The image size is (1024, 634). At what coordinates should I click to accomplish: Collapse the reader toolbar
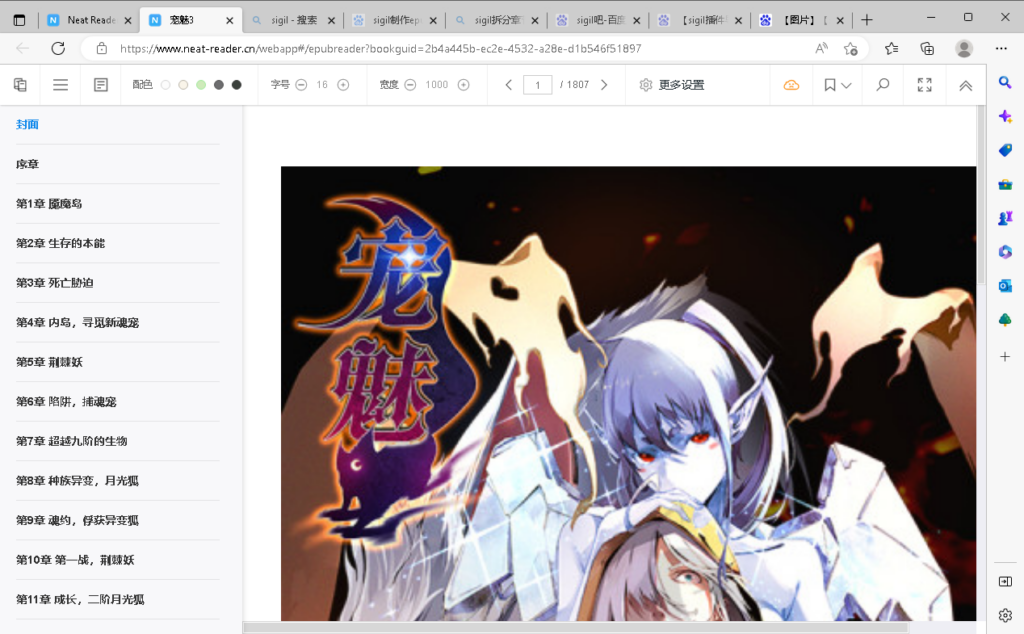(965, 86)
